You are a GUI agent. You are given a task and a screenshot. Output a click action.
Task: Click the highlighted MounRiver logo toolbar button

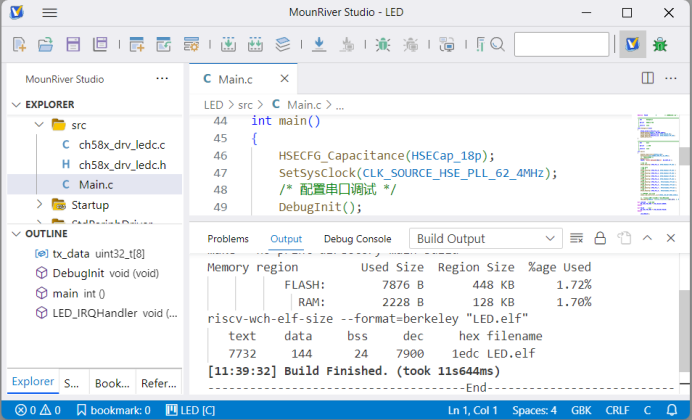click(x=632, y=44)
